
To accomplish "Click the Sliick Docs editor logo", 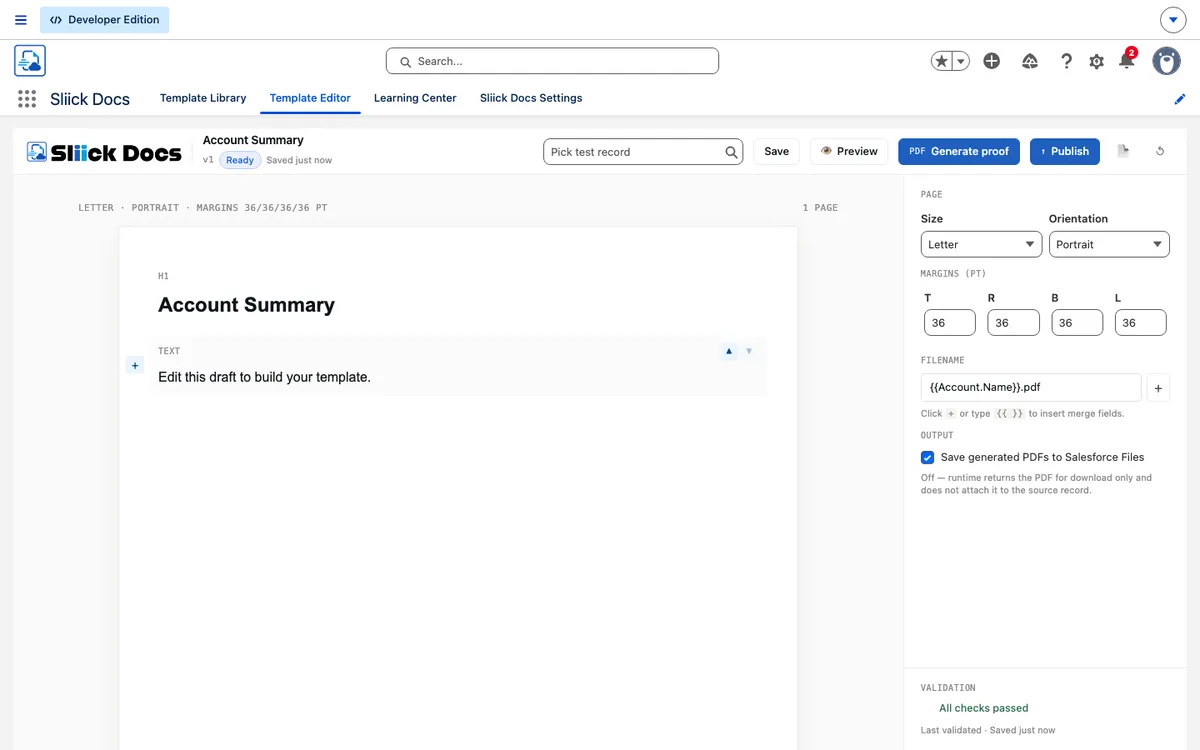I will pos(104,152).
